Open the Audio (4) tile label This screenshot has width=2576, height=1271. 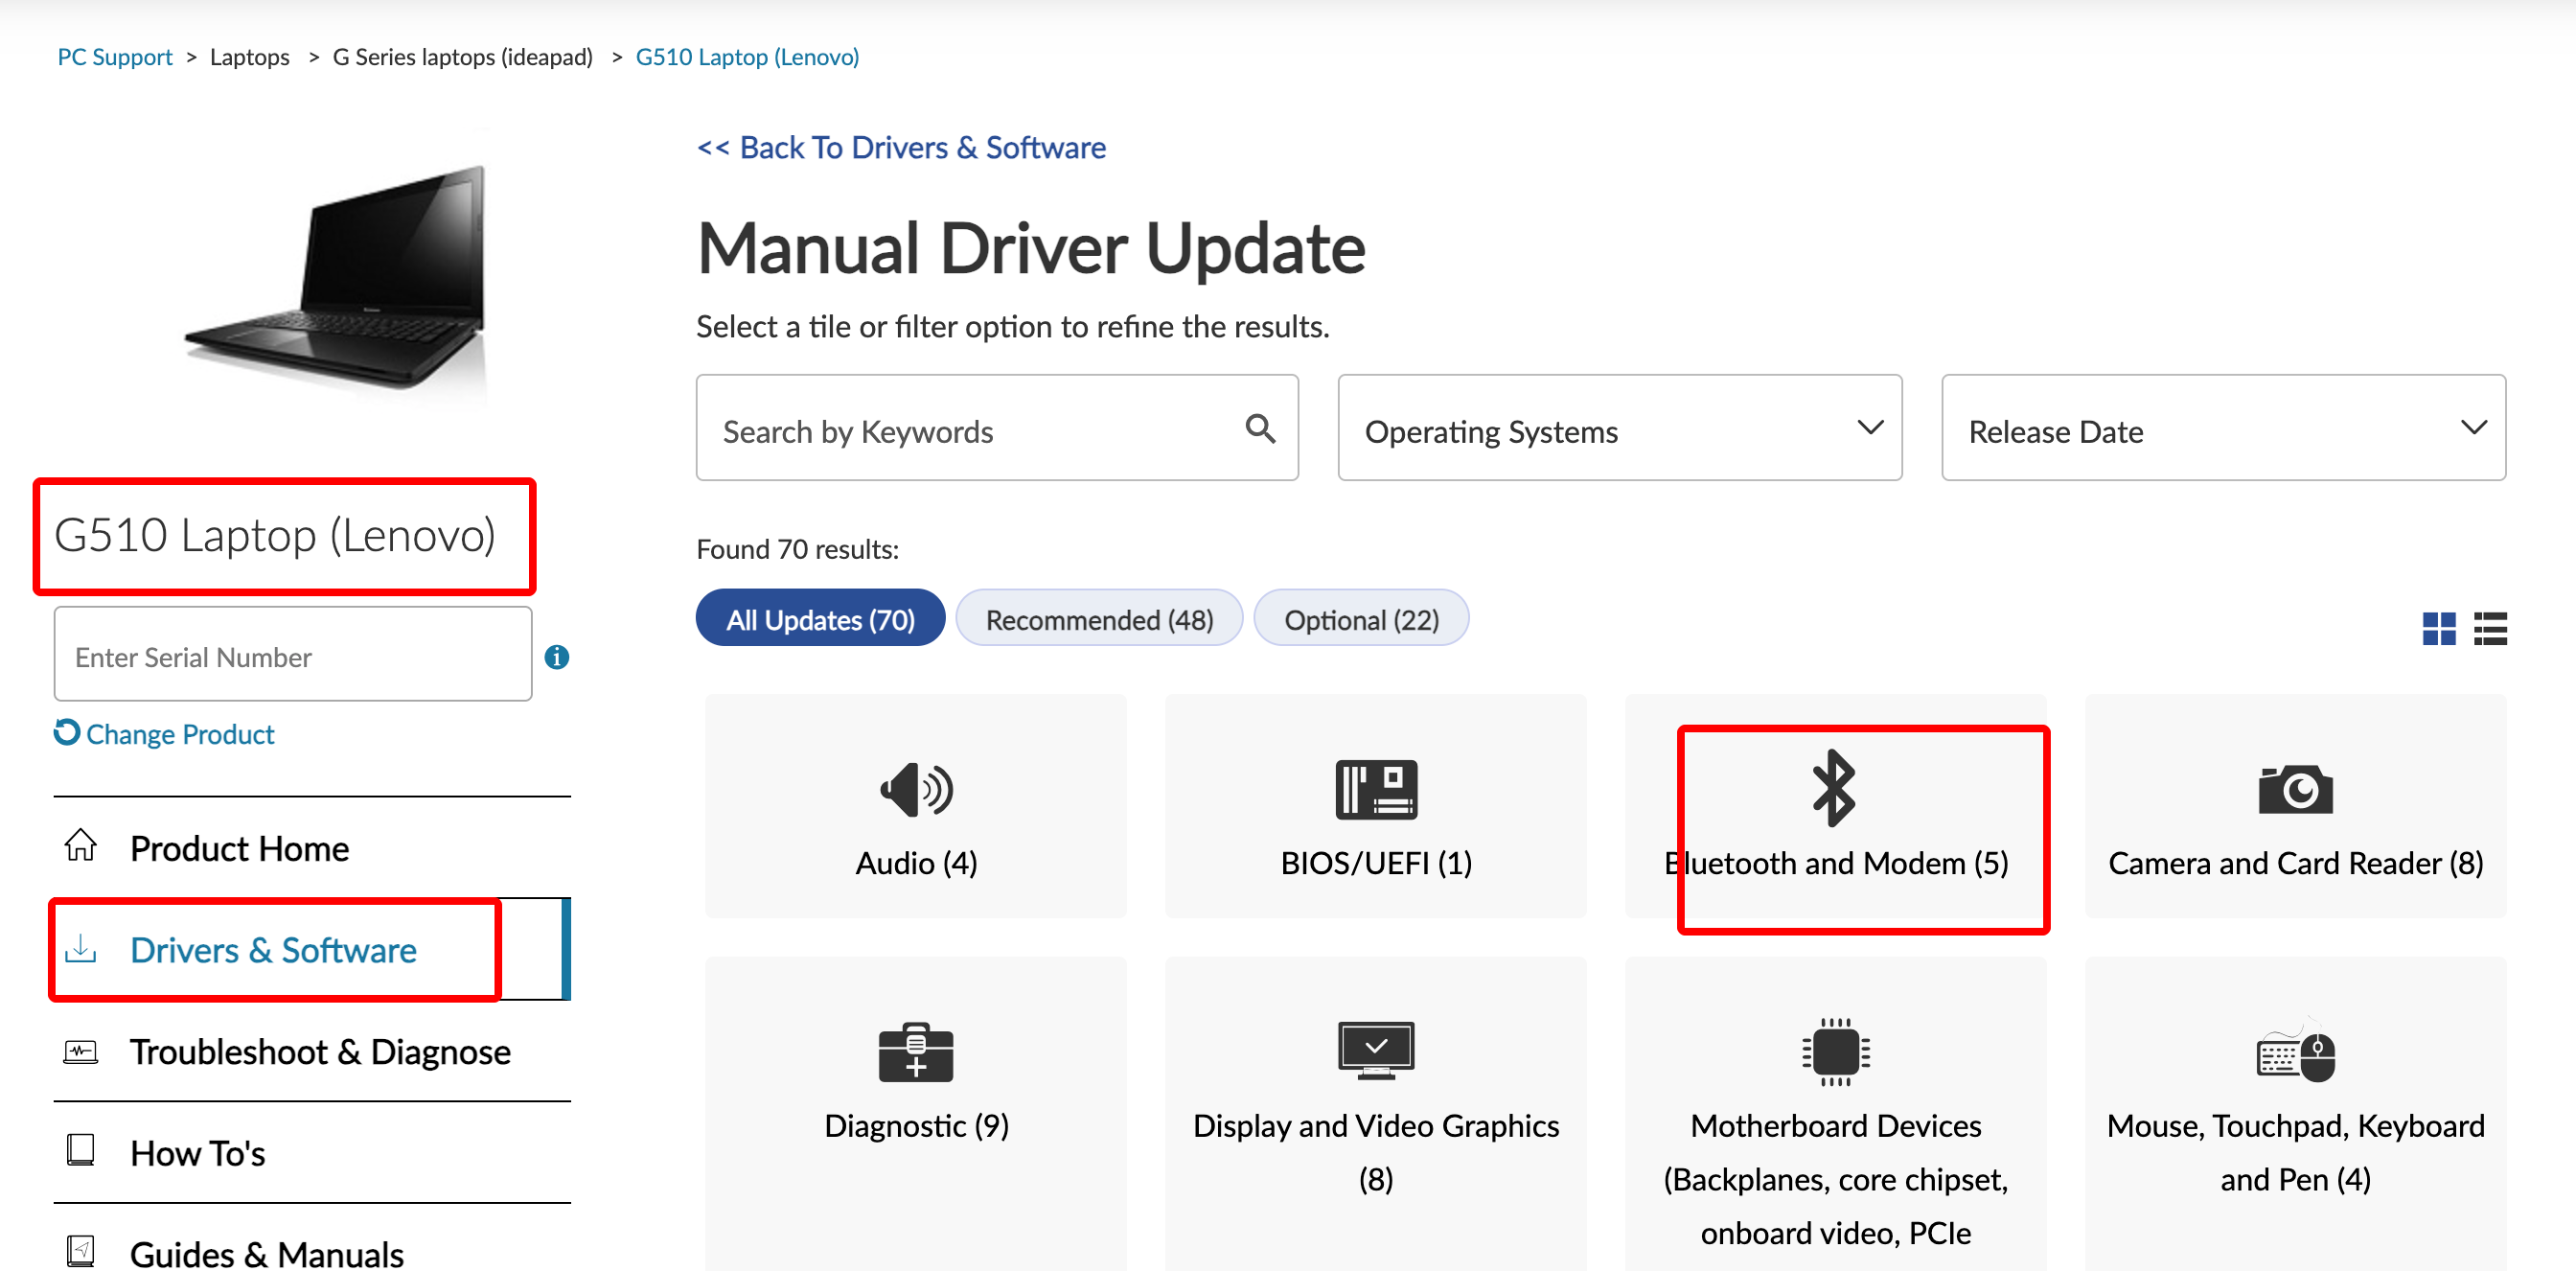(x=916, y=863)
